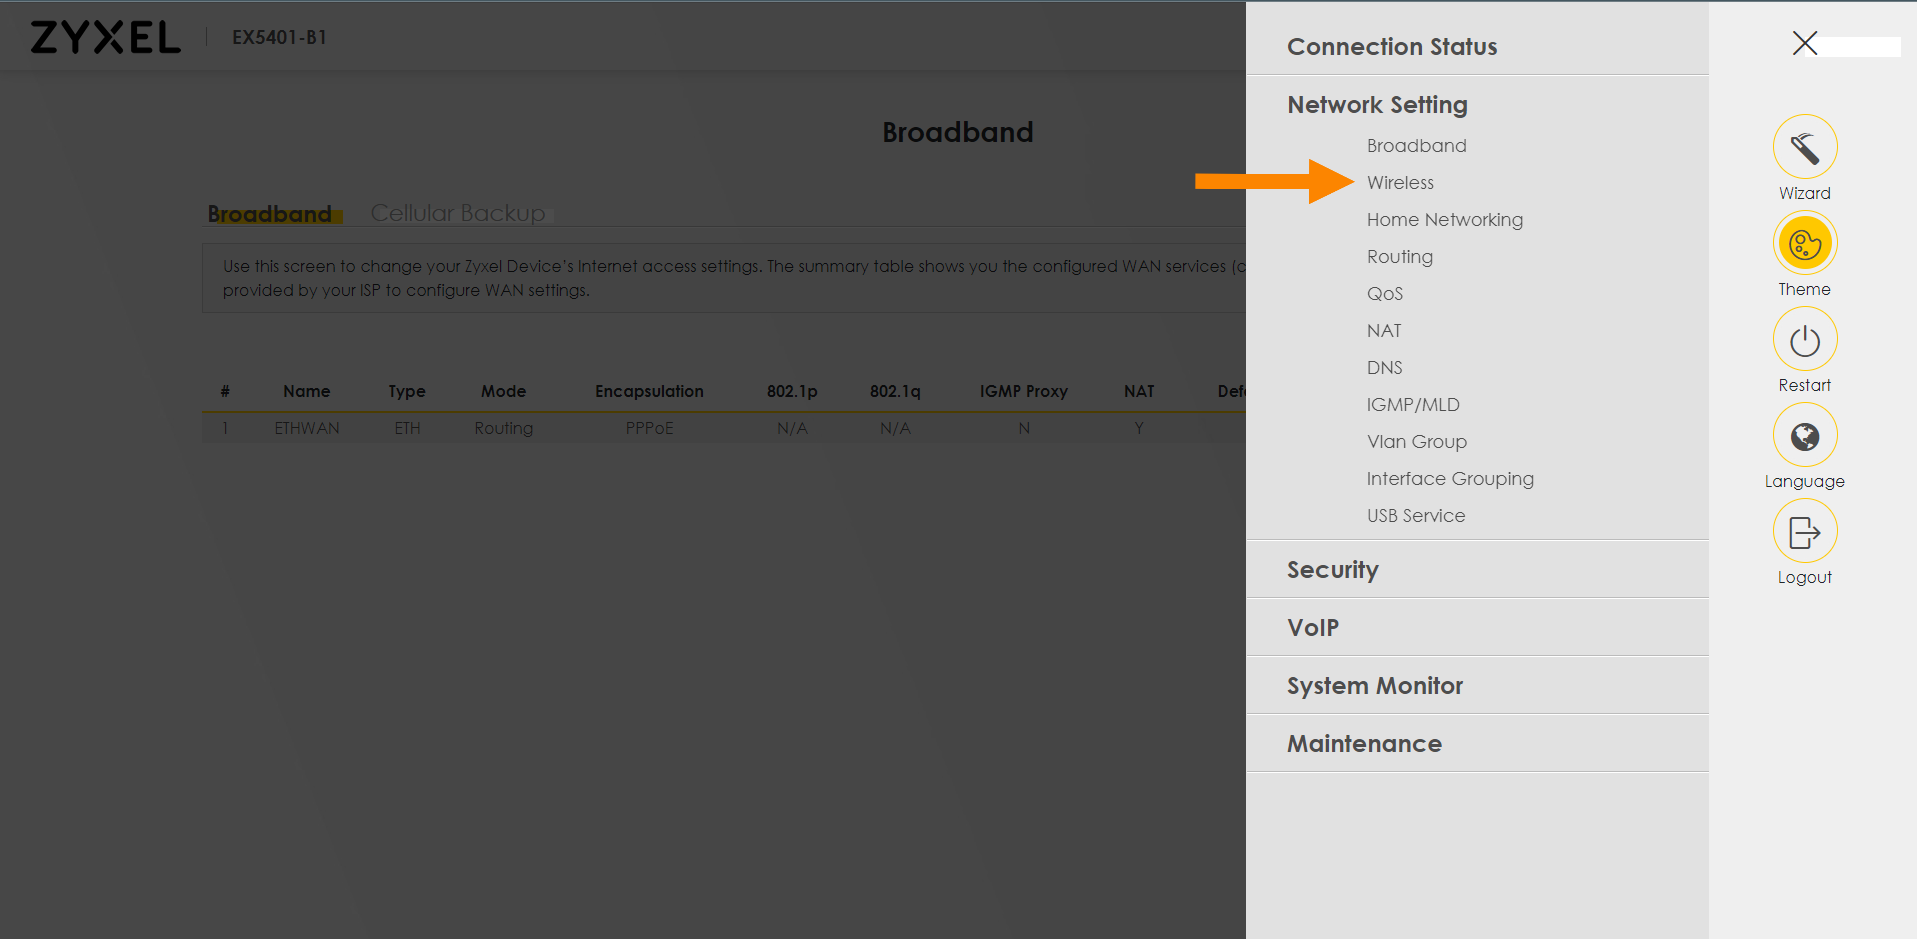Open the System Monitor section
The image size is (1917, 939).
(1374, 685)
